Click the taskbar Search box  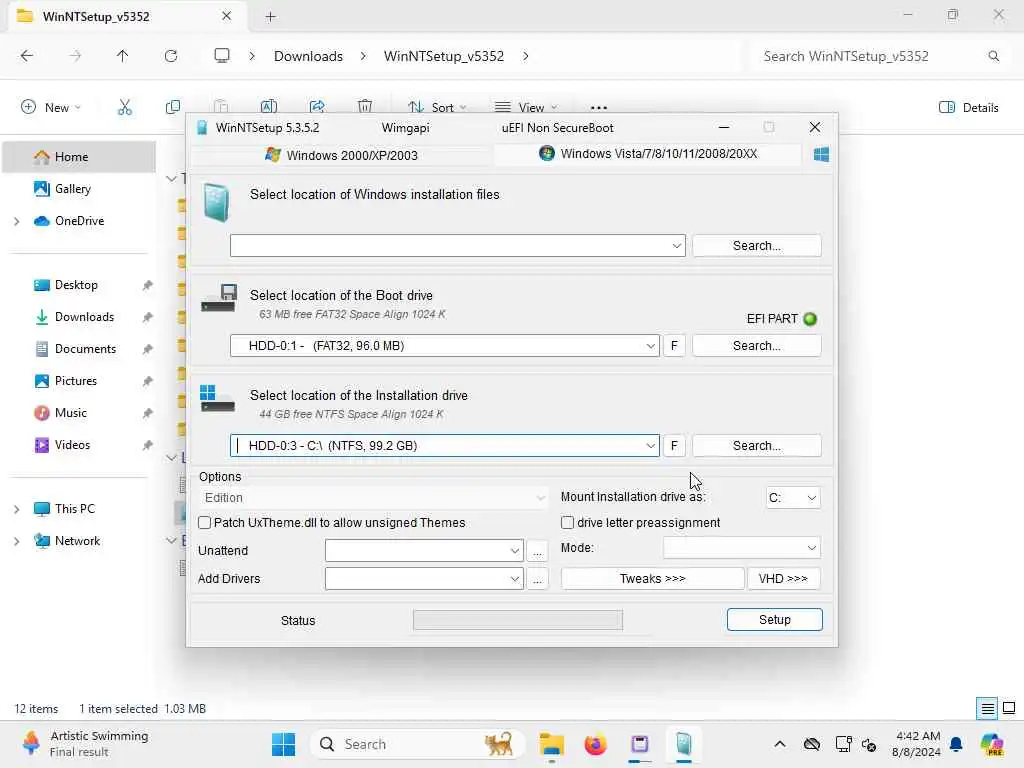417,744
